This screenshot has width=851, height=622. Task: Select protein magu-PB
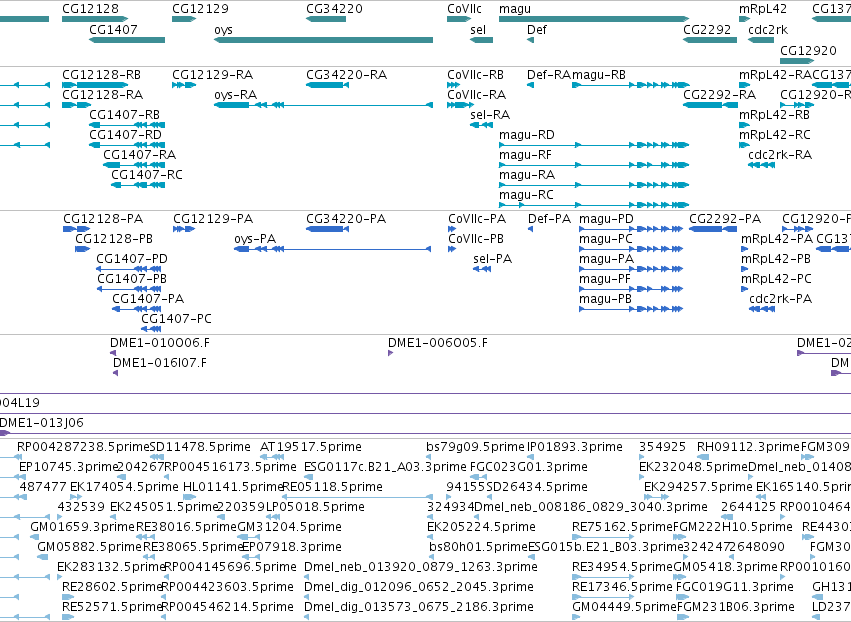(606, 300)
